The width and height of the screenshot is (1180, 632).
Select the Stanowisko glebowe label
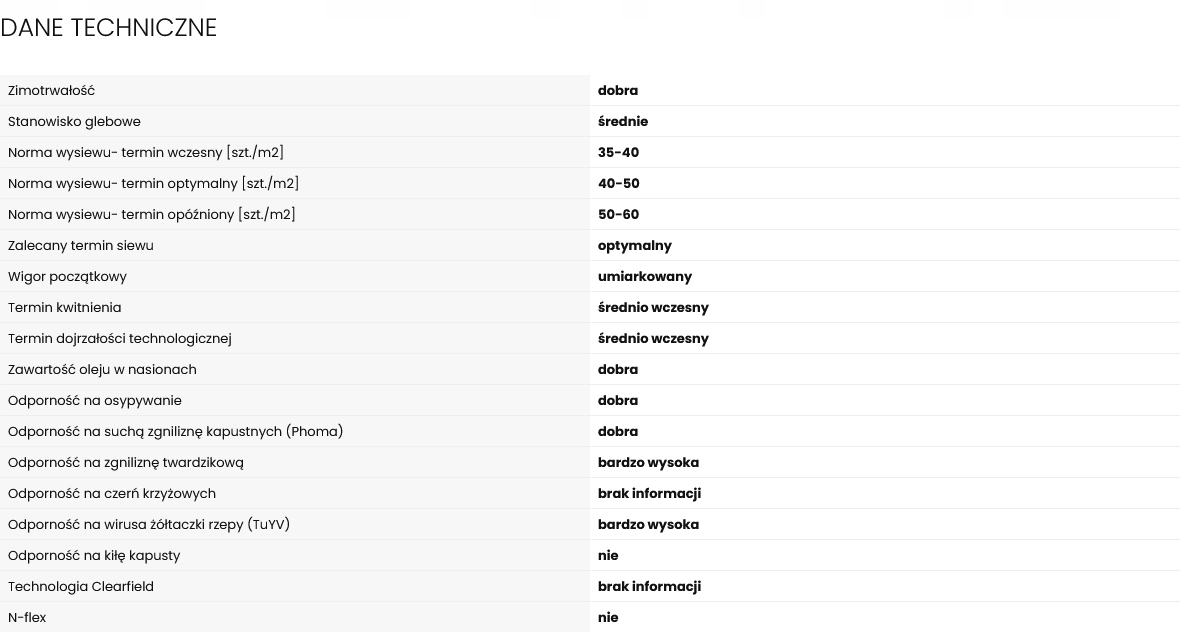[x=74, y=122]
